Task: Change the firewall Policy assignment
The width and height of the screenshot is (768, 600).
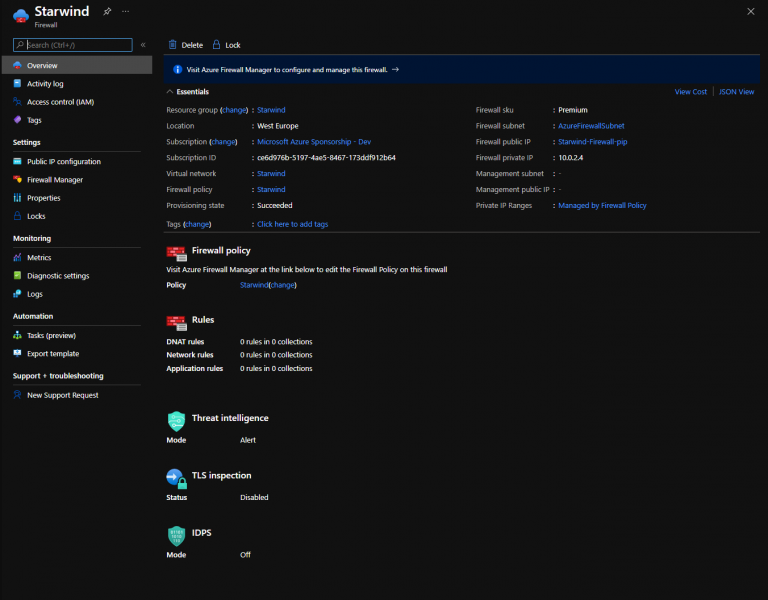Action: pyautogui.click(x=283, y=285)
